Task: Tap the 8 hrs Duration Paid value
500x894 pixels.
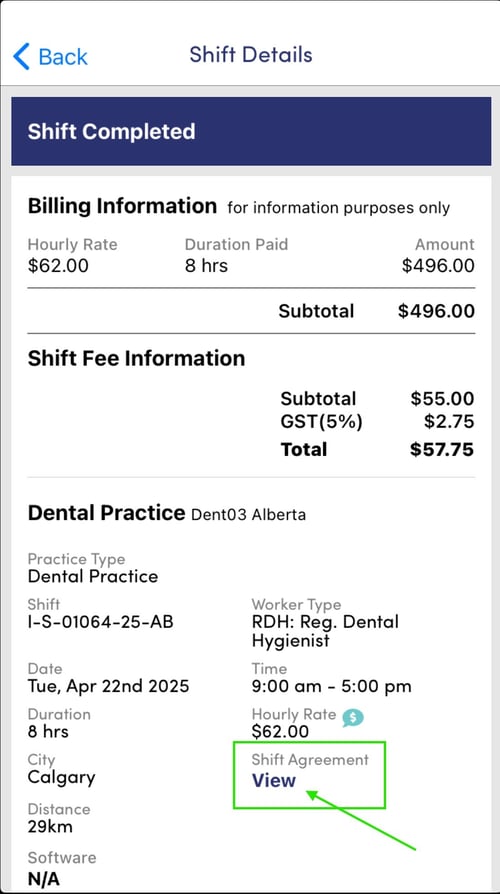Action: click(x=206, y=266)
